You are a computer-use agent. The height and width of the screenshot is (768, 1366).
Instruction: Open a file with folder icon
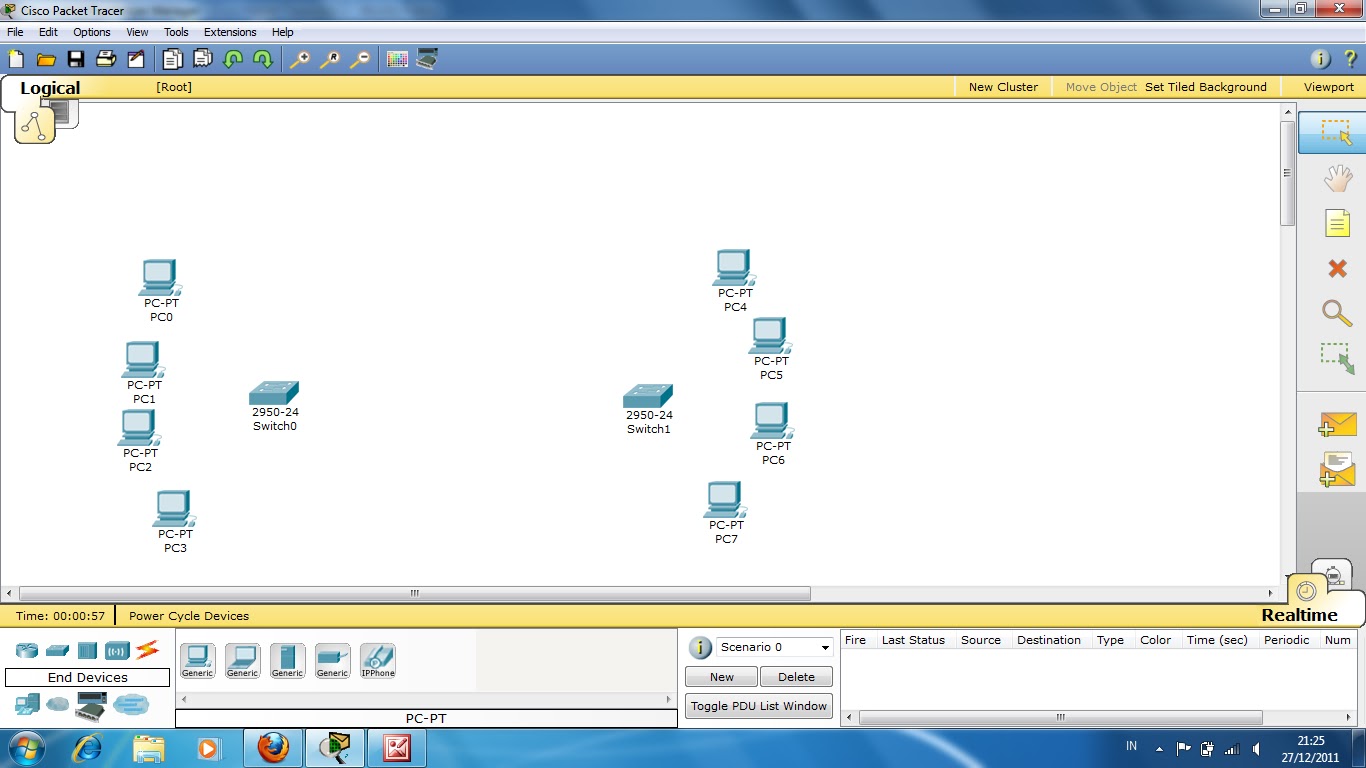tap(45, 59)
